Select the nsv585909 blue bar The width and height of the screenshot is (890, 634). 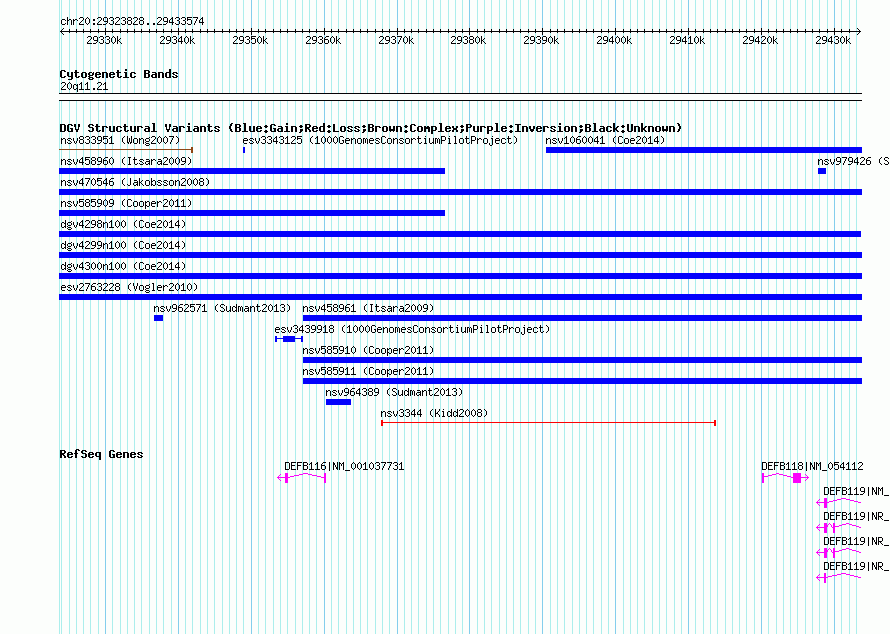(x=252, y=213)
